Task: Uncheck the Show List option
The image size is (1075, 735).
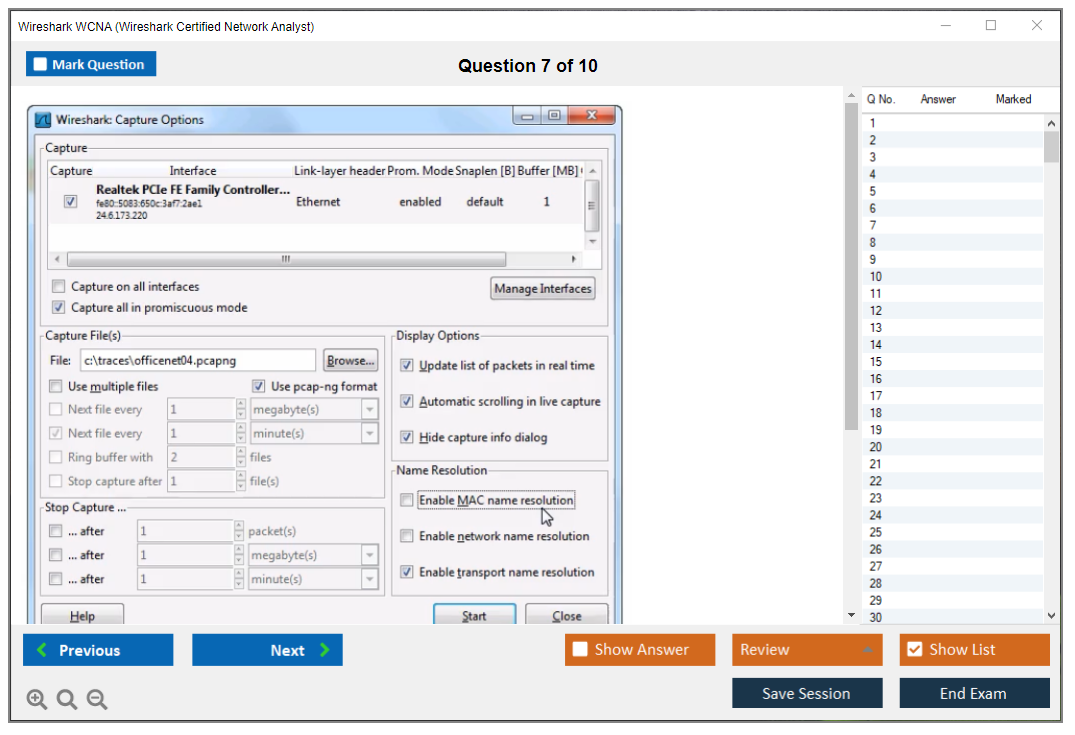Action: point(914,650)
